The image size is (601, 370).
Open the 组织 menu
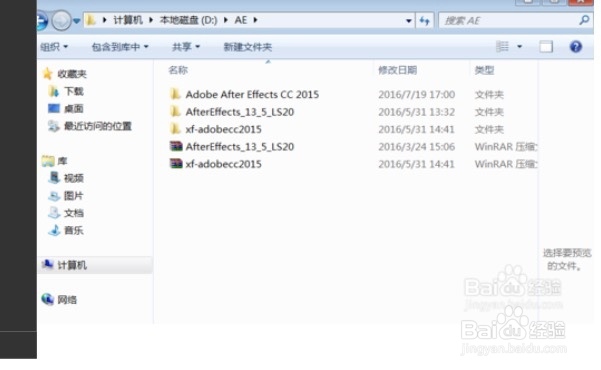click(x=54, y=47)
